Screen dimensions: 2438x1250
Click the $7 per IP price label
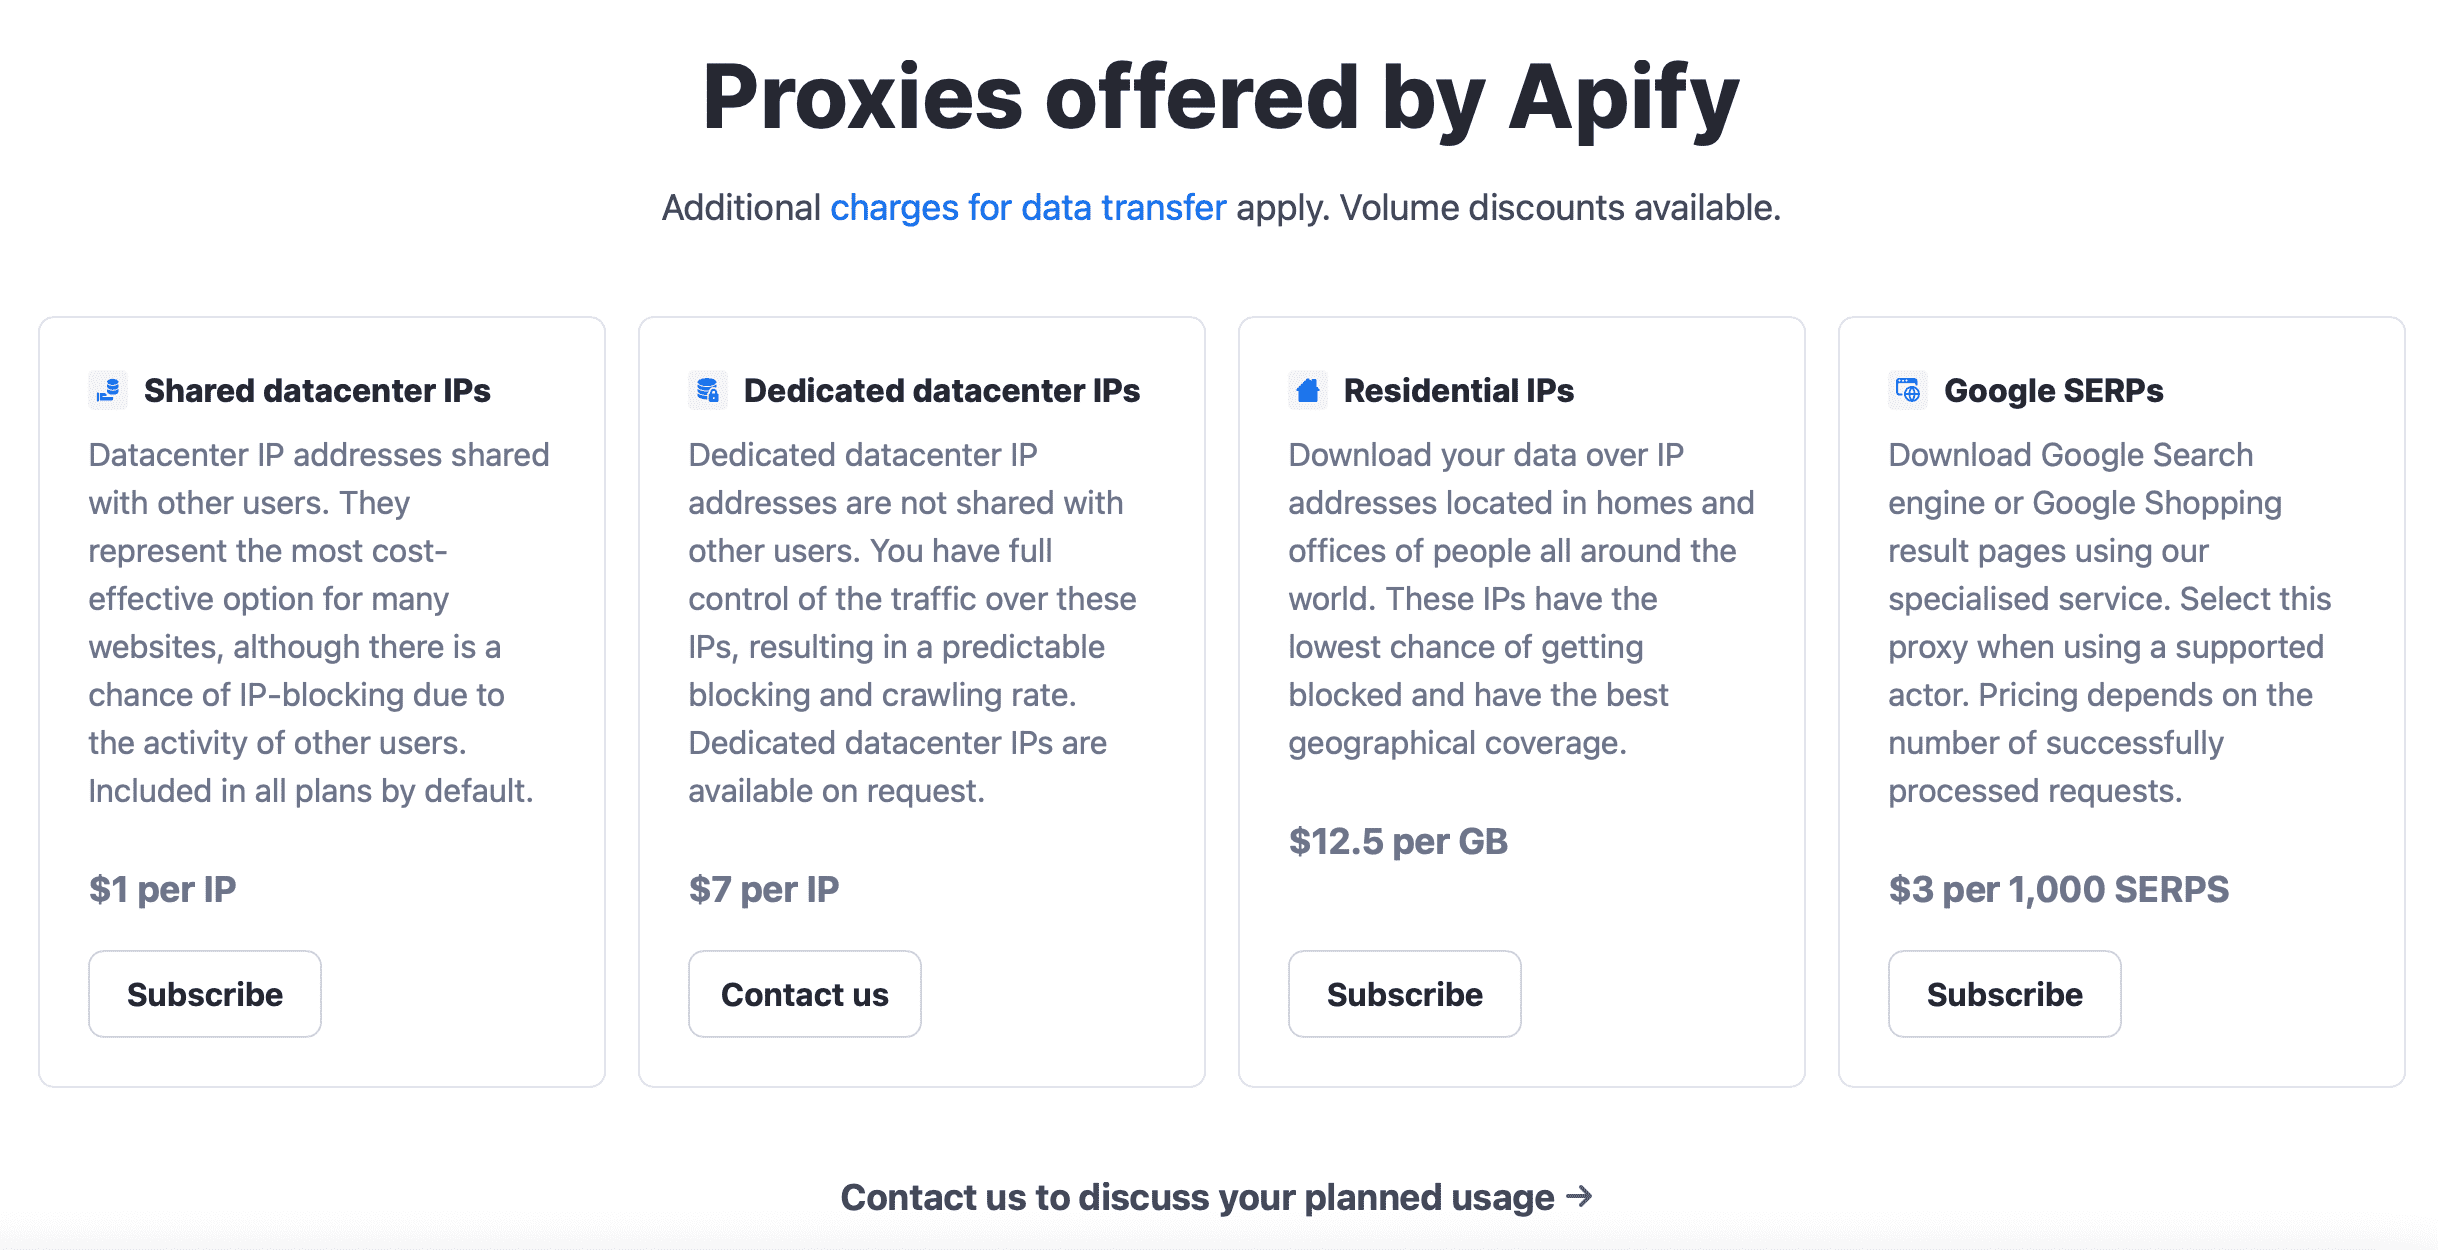coord(763,889)
